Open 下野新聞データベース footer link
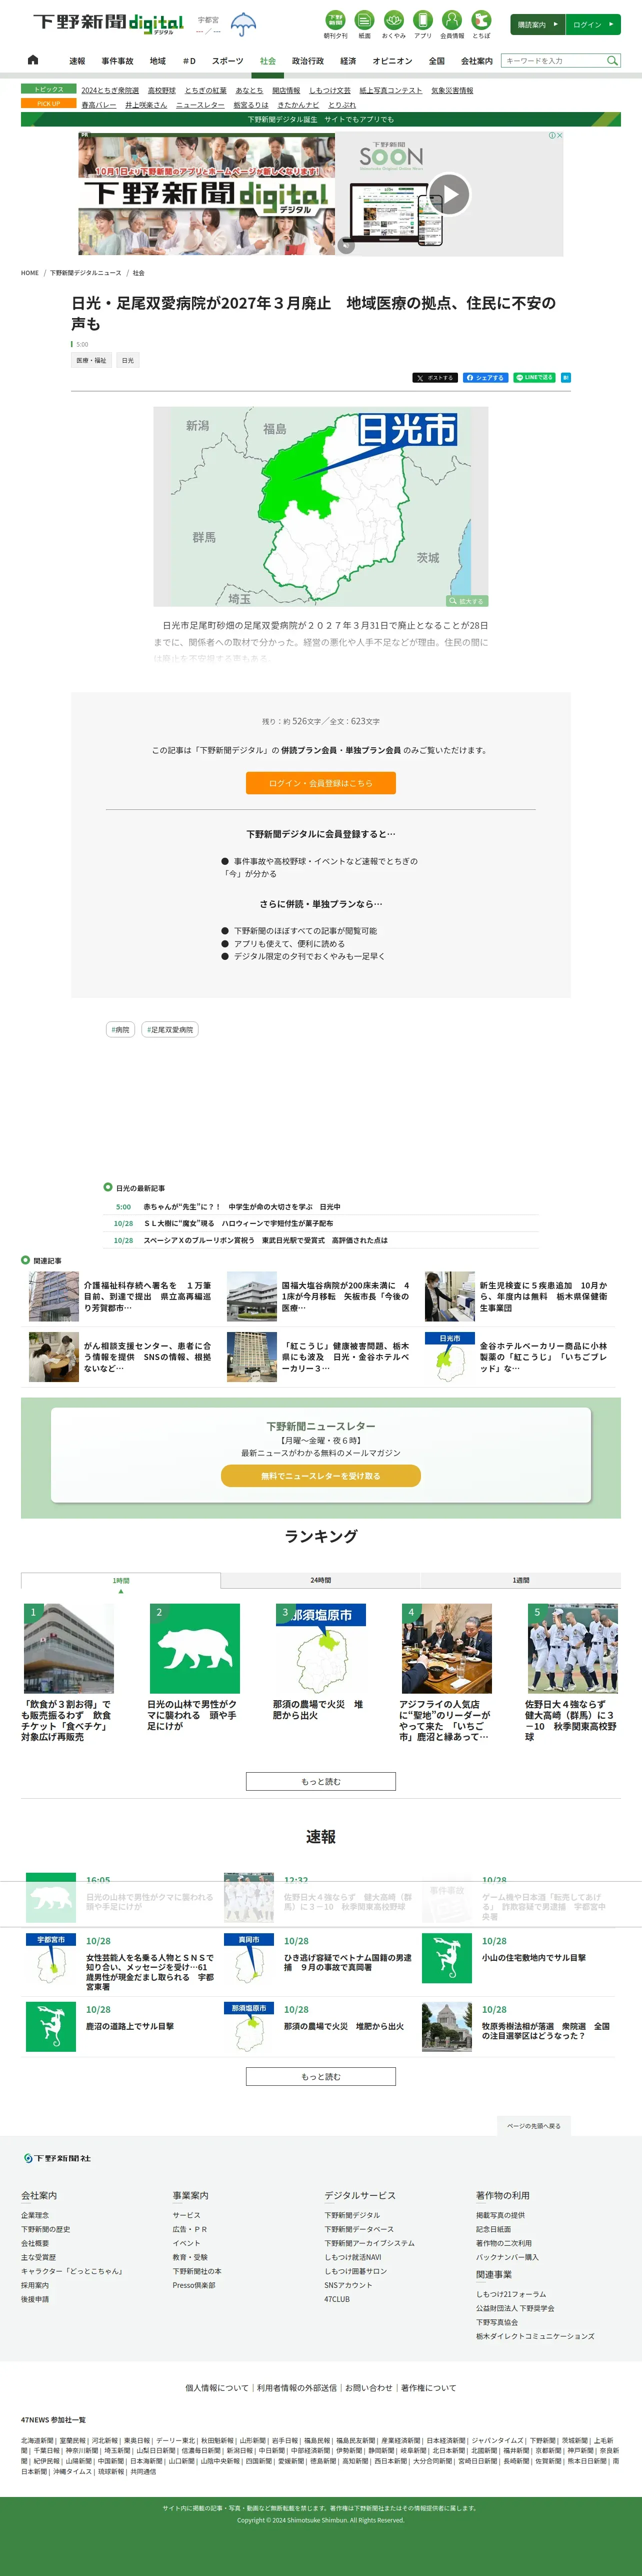This screenshot has height=2576, width=642. click(359, 2229)
